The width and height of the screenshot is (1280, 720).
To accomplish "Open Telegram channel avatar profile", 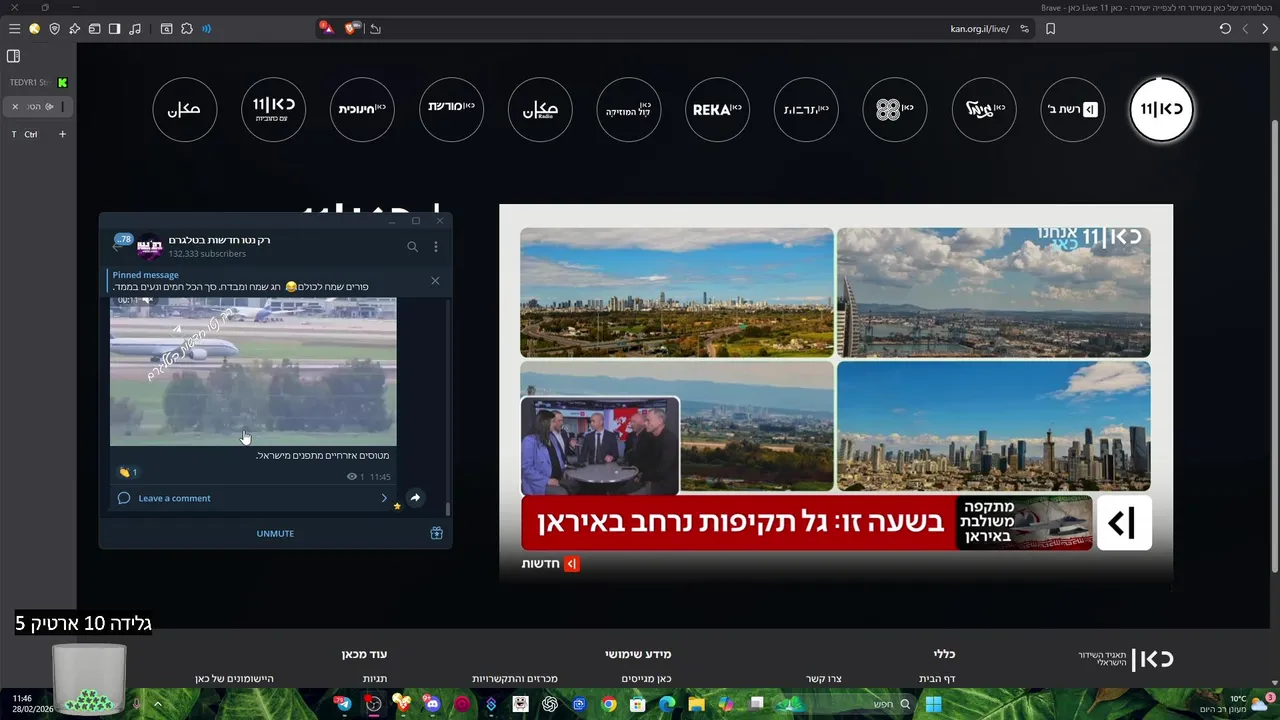I will 149,246.
